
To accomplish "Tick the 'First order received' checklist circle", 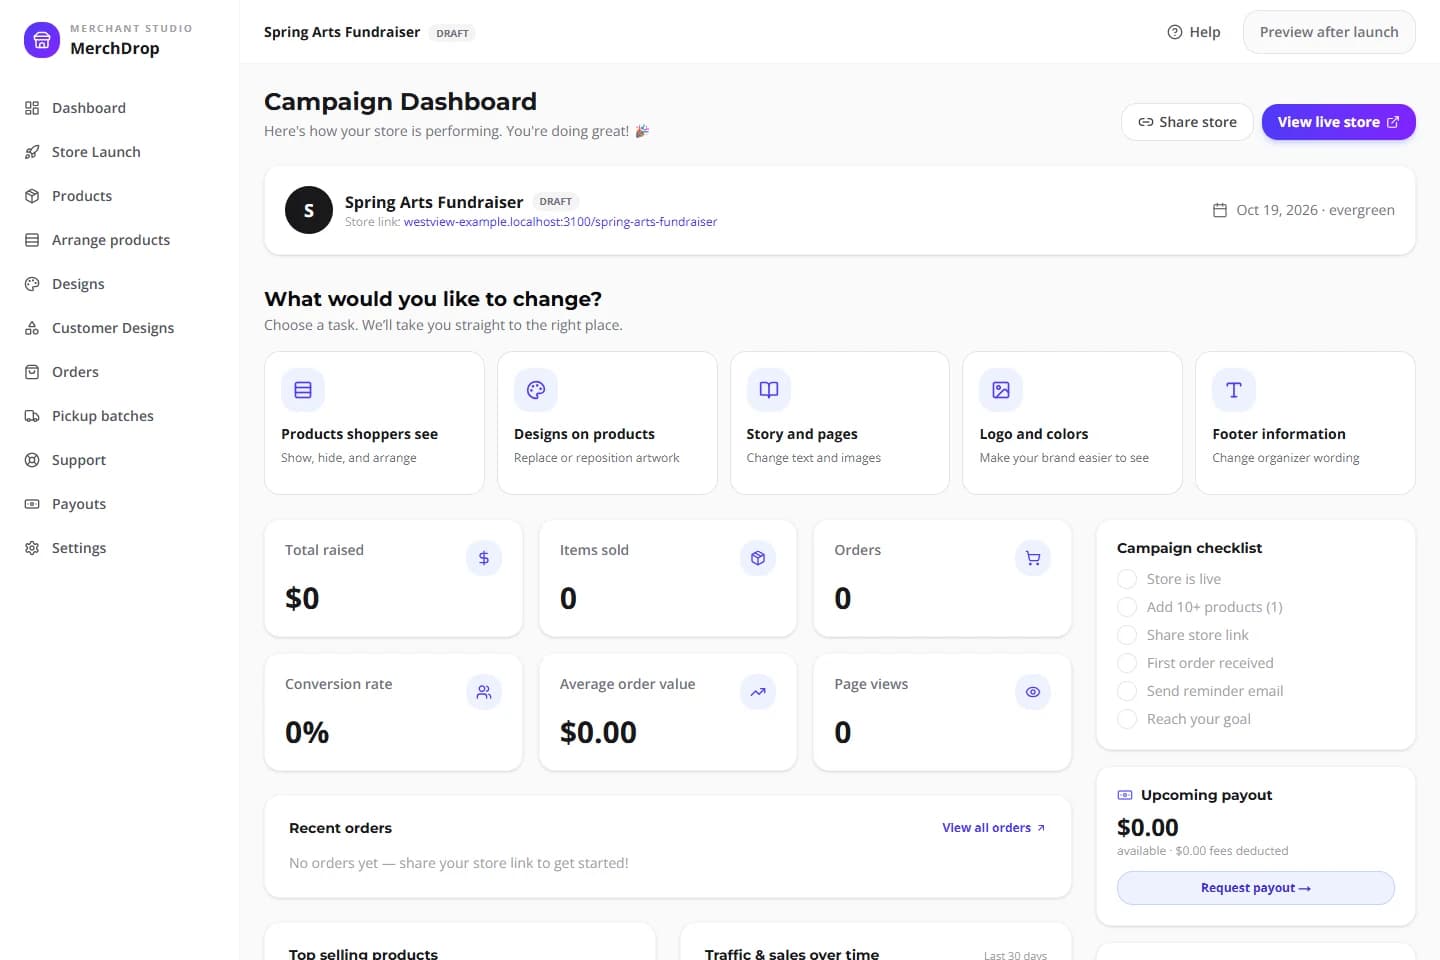I will 1127,663.
